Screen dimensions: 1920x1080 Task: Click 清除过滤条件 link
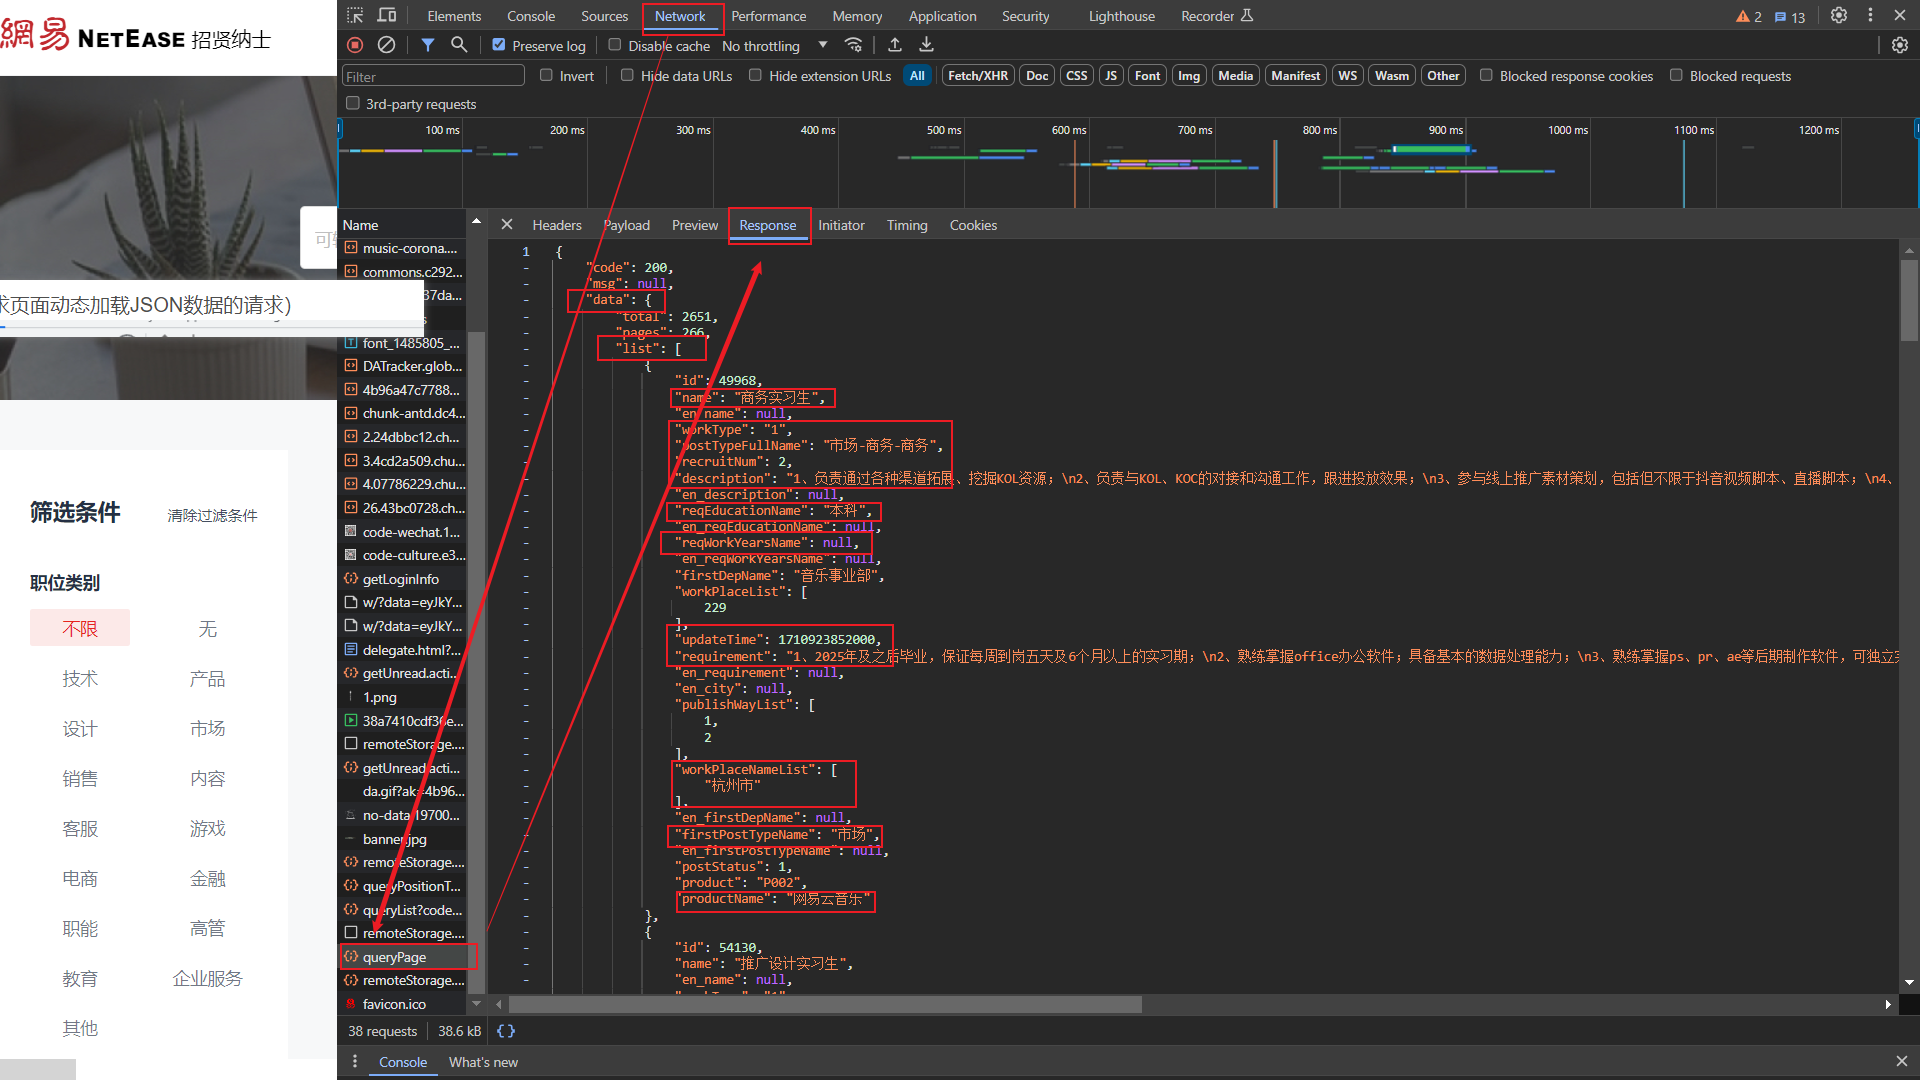tap(212, 515)
